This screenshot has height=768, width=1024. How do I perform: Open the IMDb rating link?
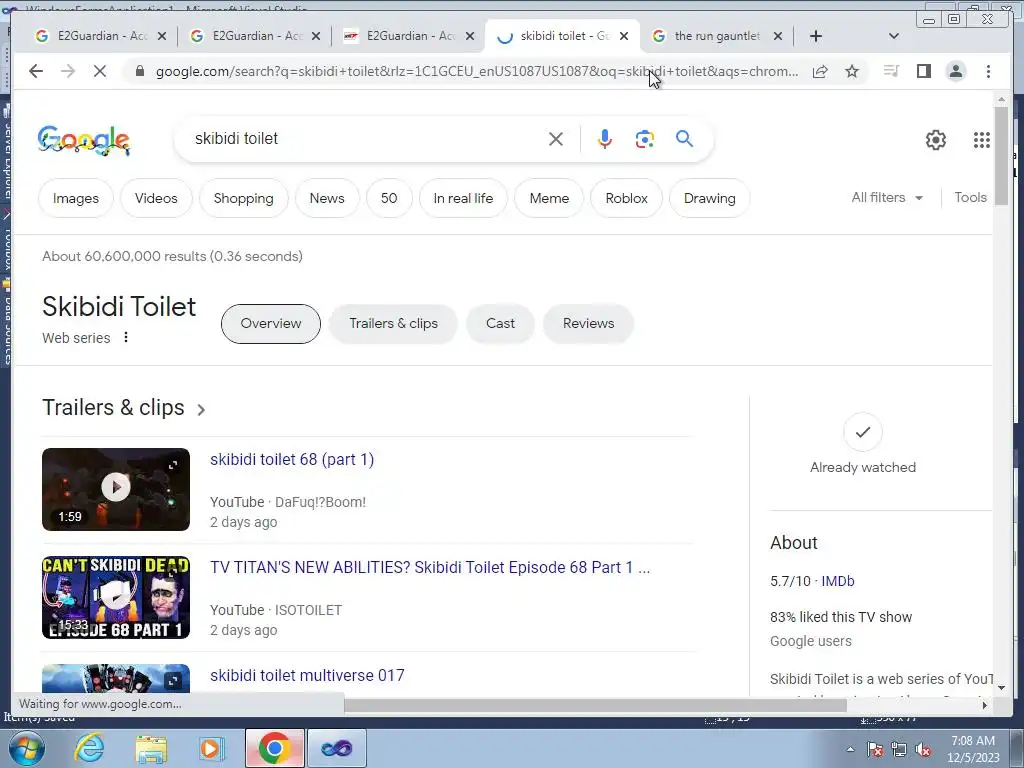[838, 581]
